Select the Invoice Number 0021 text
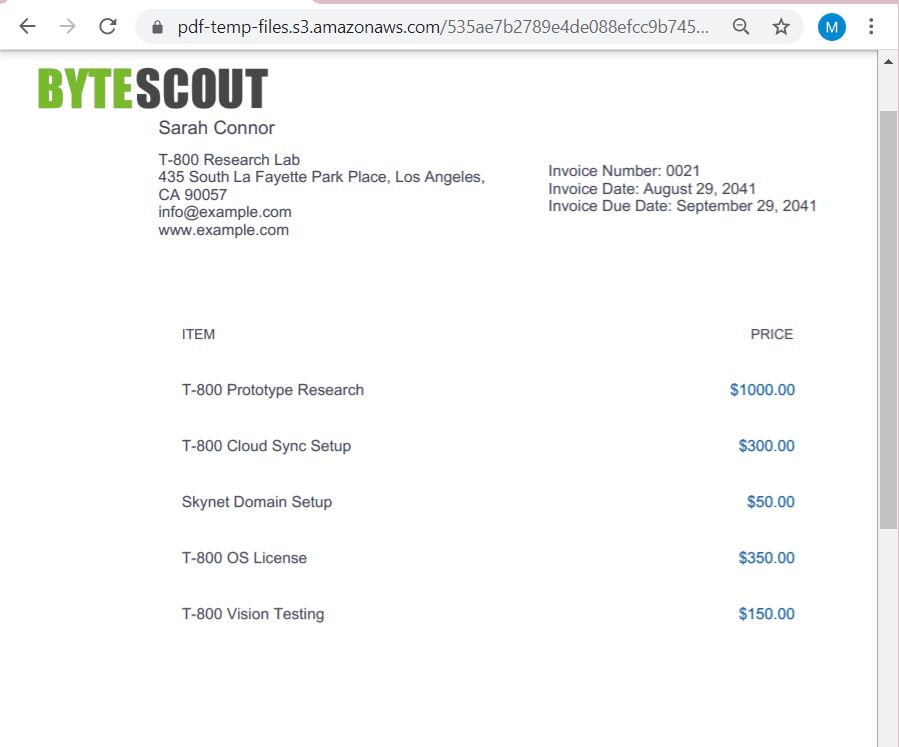 [624, 171]
